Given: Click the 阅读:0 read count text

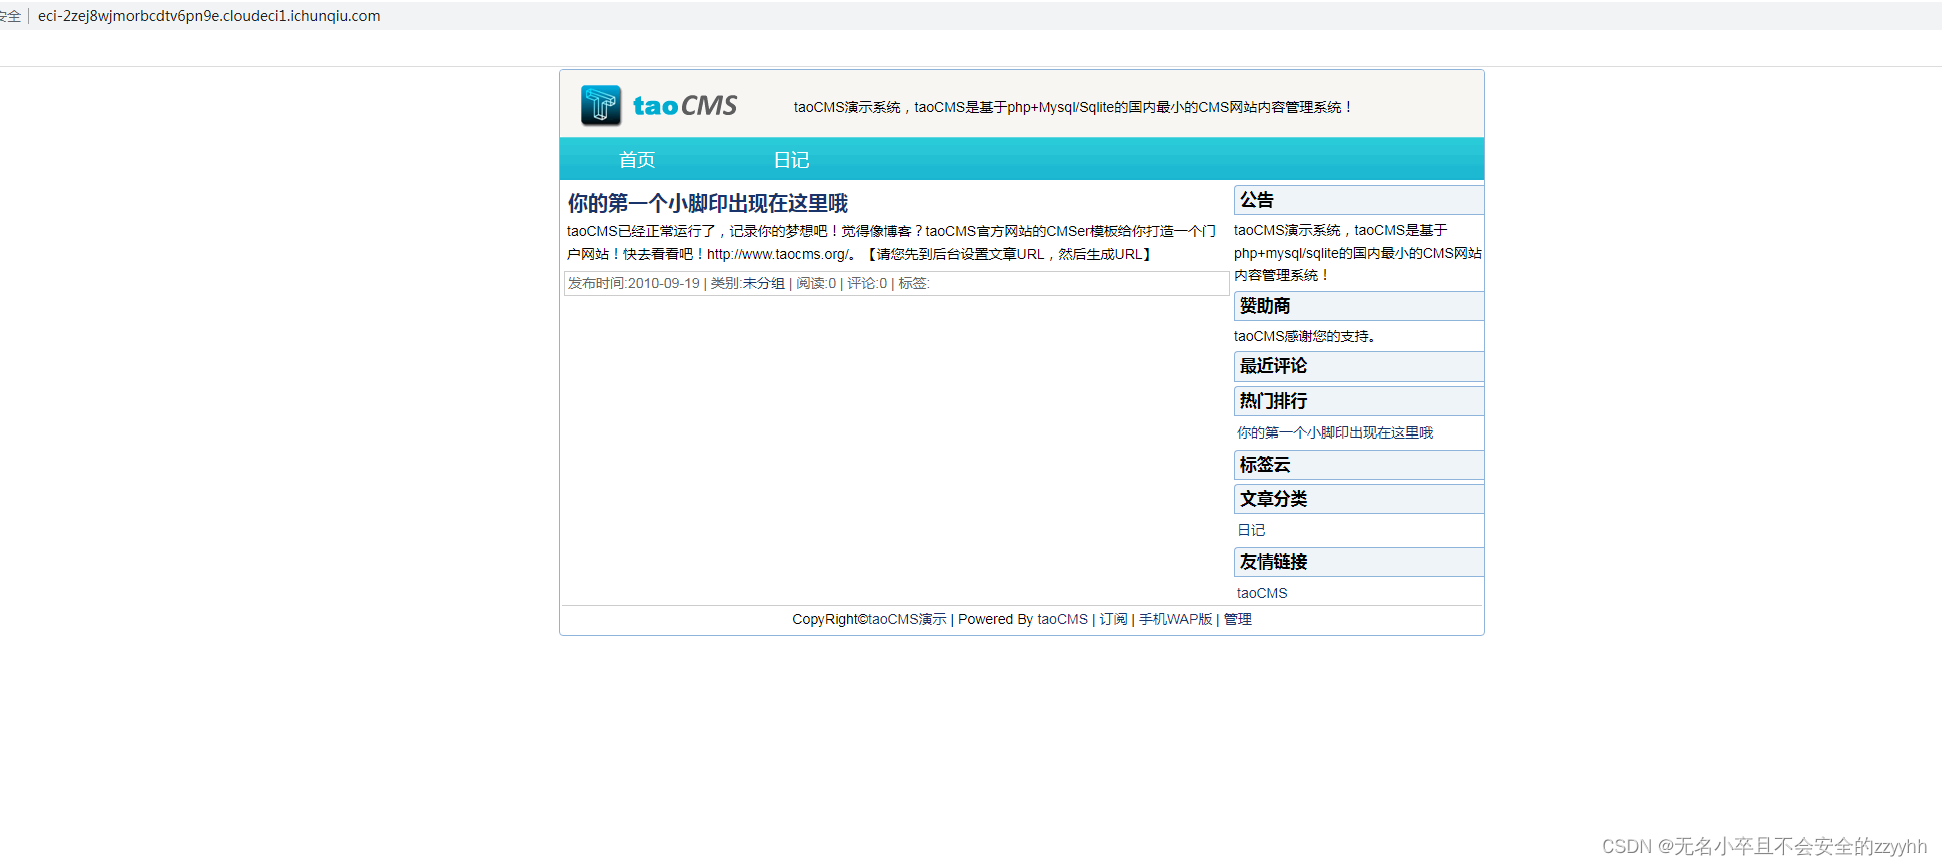Looking at the screenshot, I should [x=816, y=284].
